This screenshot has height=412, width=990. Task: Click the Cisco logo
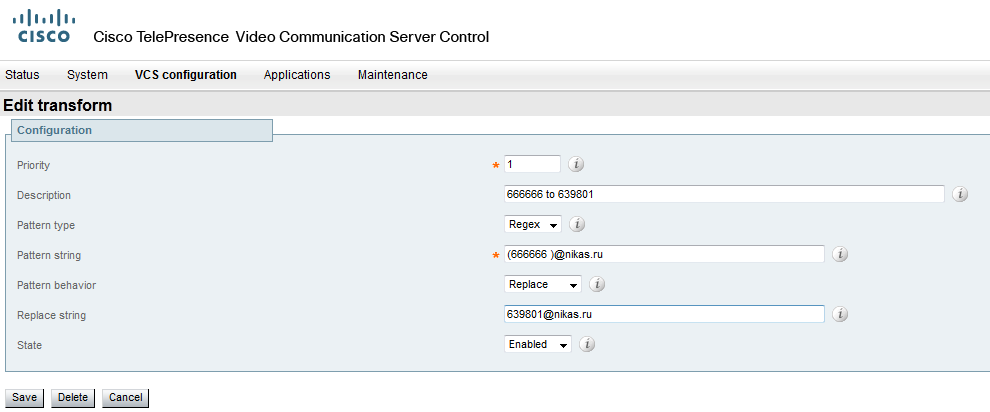[47, 27]
